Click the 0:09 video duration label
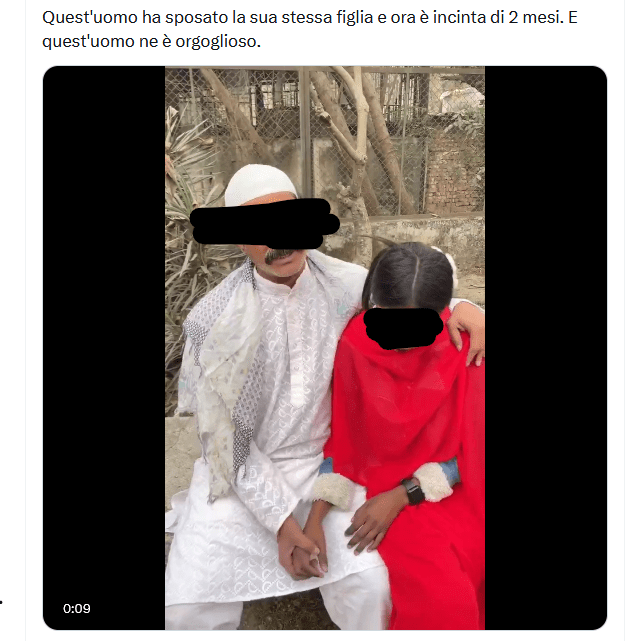The height and width of the screenshot is (641, 633). pyautogui.click(x=76, y=608)
